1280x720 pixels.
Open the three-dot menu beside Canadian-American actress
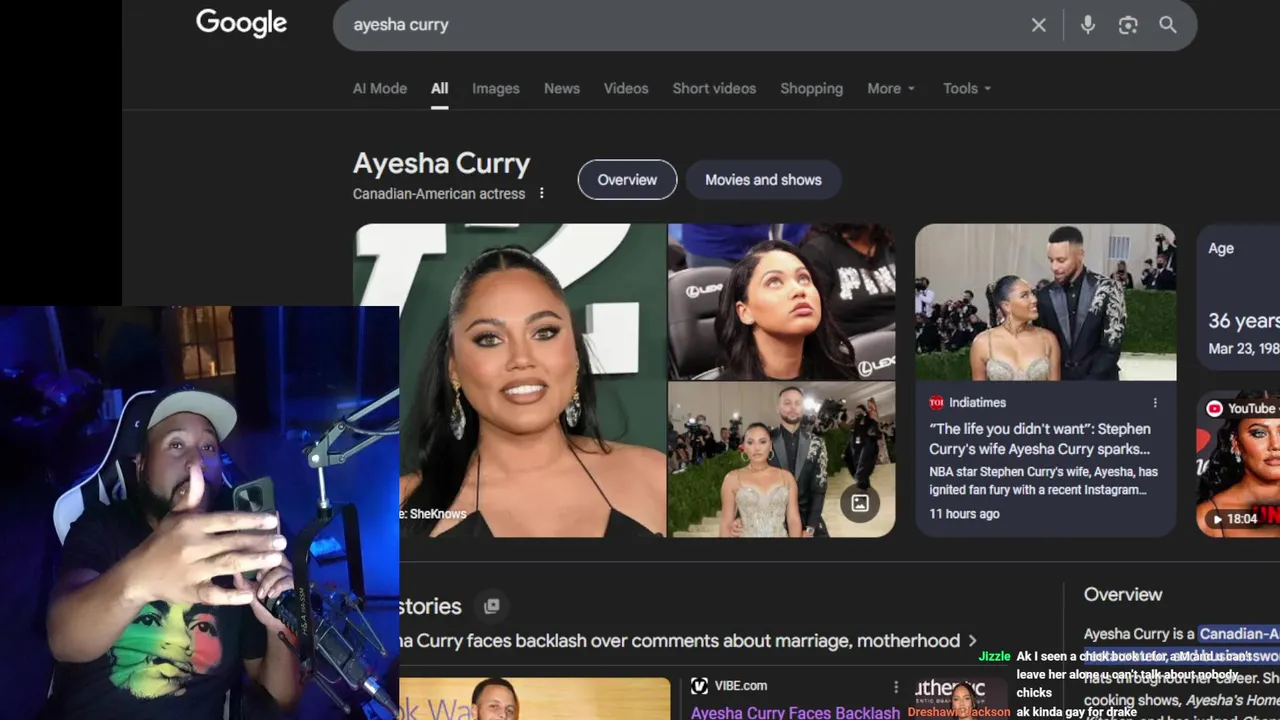(542, 193)
